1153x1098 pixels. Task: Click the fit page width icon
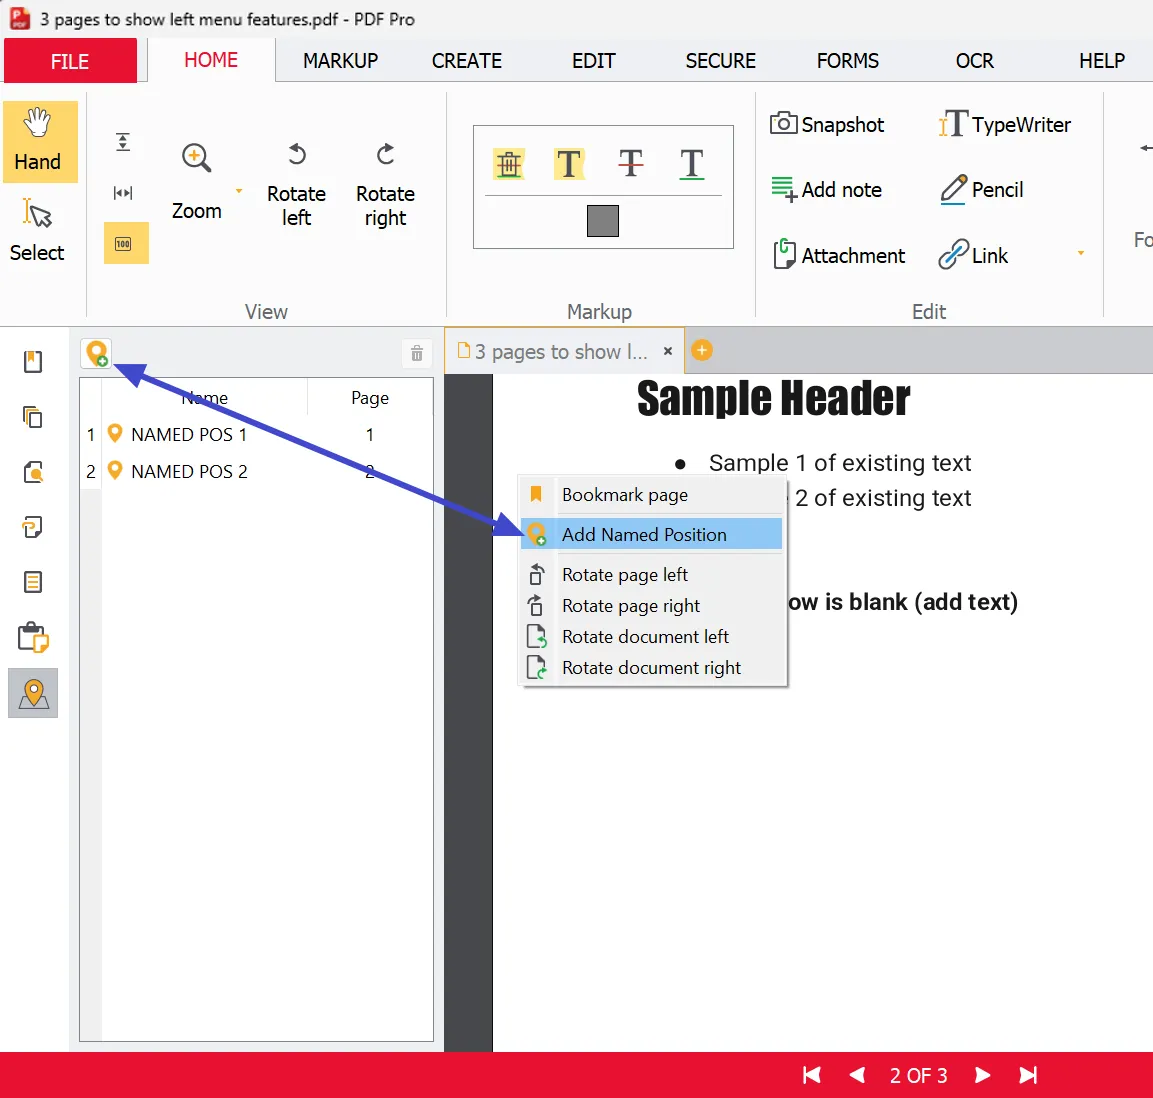coord(124,193)
